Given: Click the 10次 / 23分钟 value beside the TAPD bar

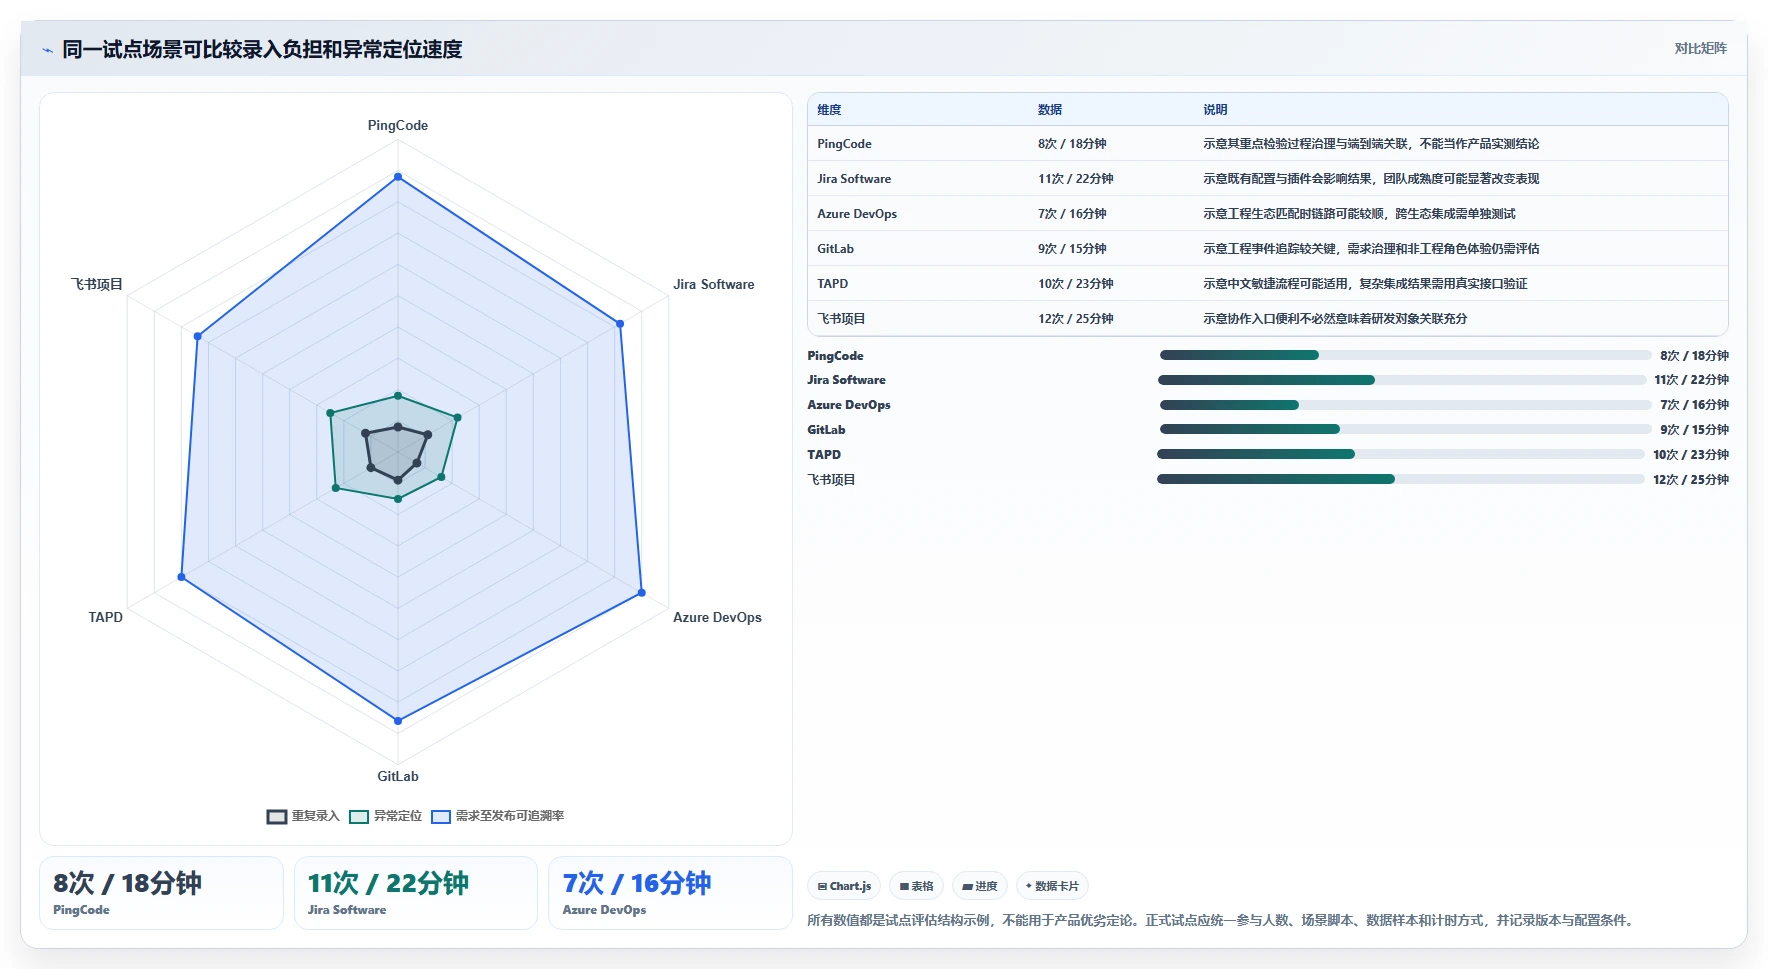Looking at the screenshot, I should (1691, 455).
